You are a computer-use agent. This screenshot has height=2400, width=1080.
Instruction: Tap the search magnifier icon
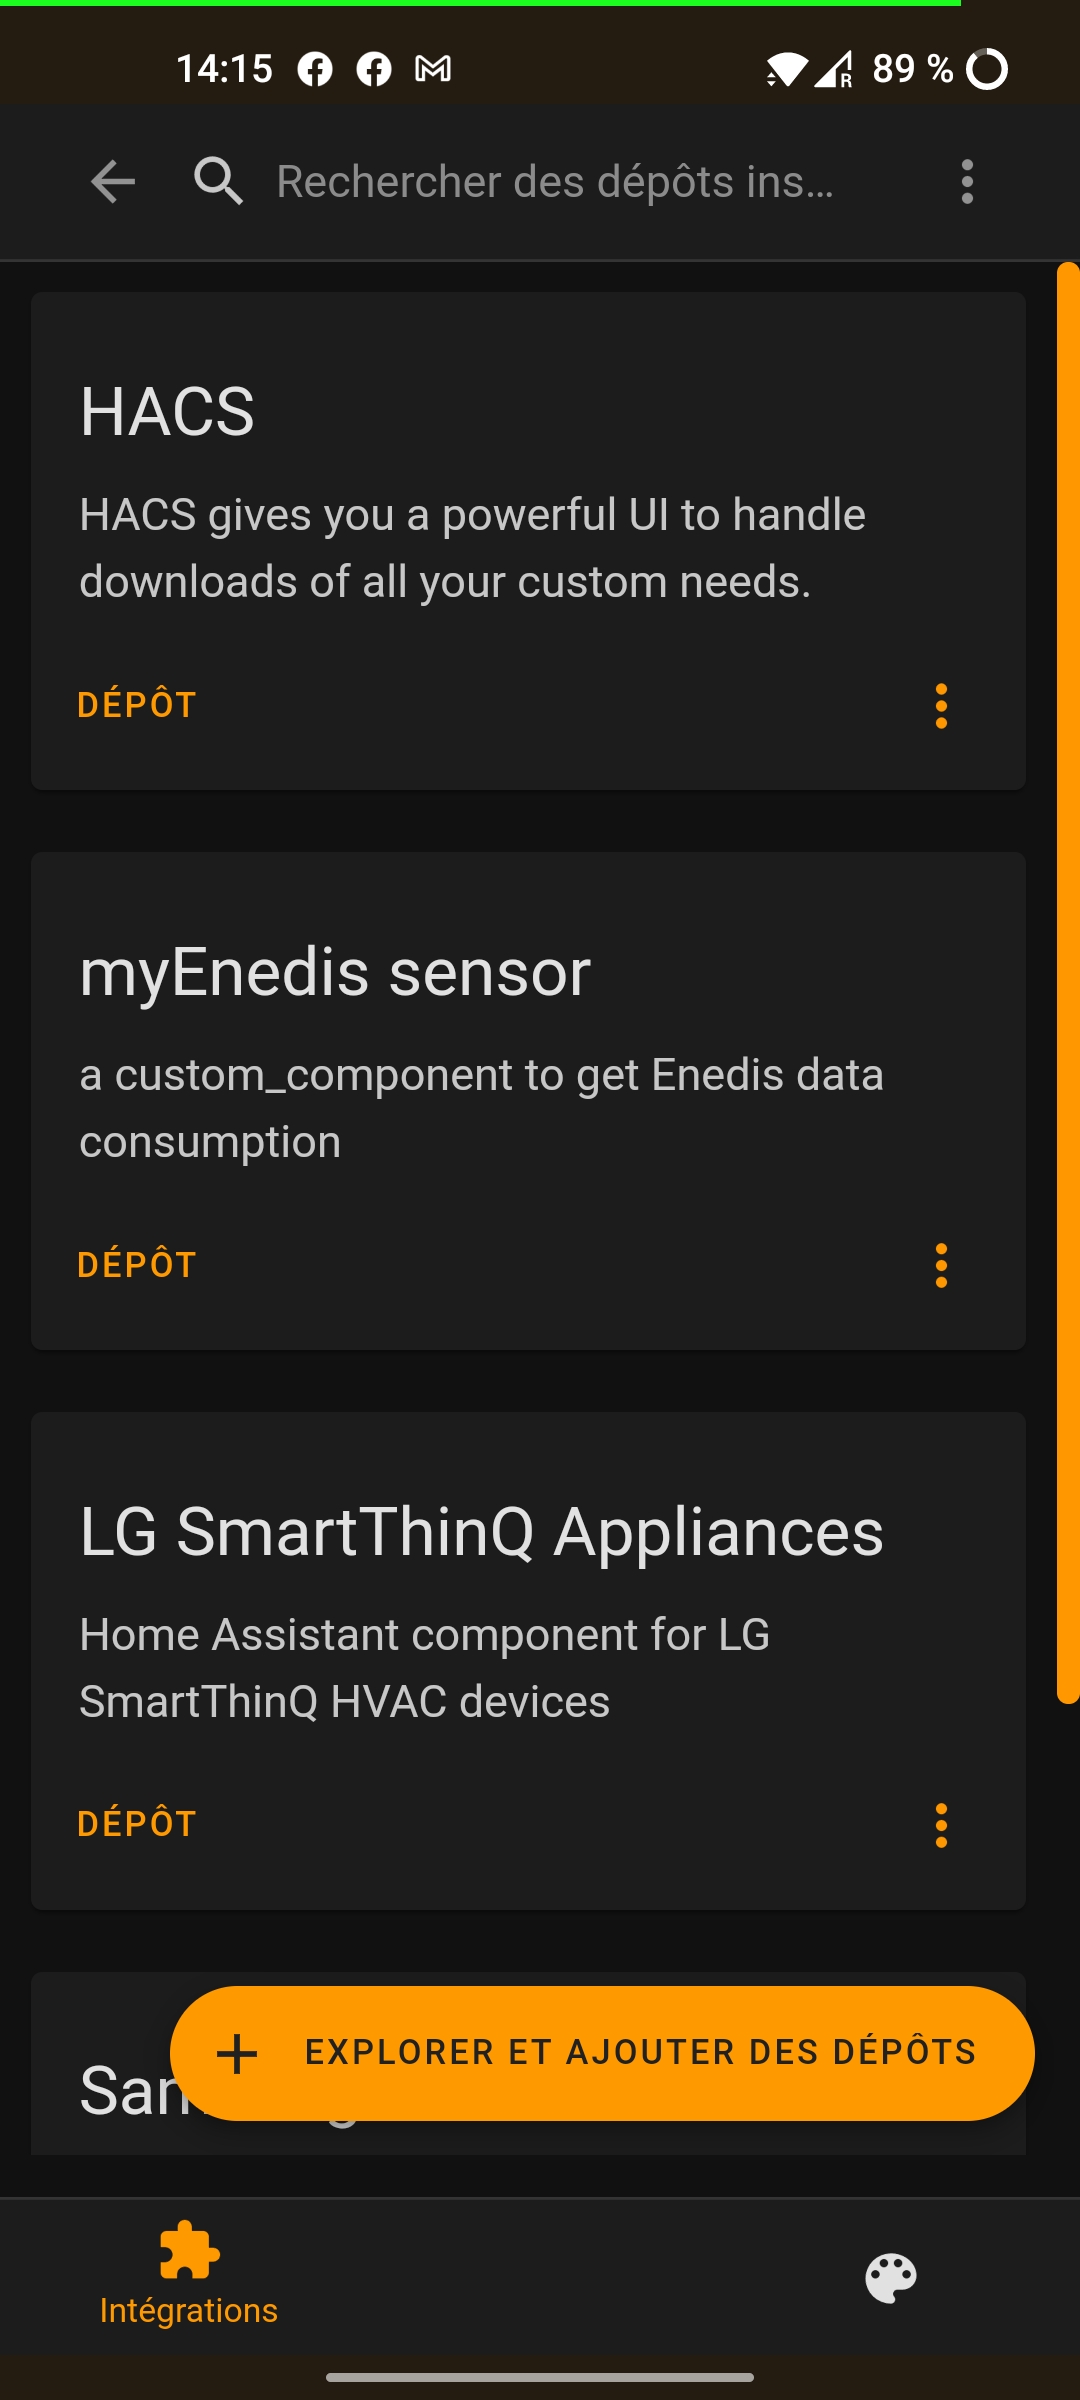(218, 182)
